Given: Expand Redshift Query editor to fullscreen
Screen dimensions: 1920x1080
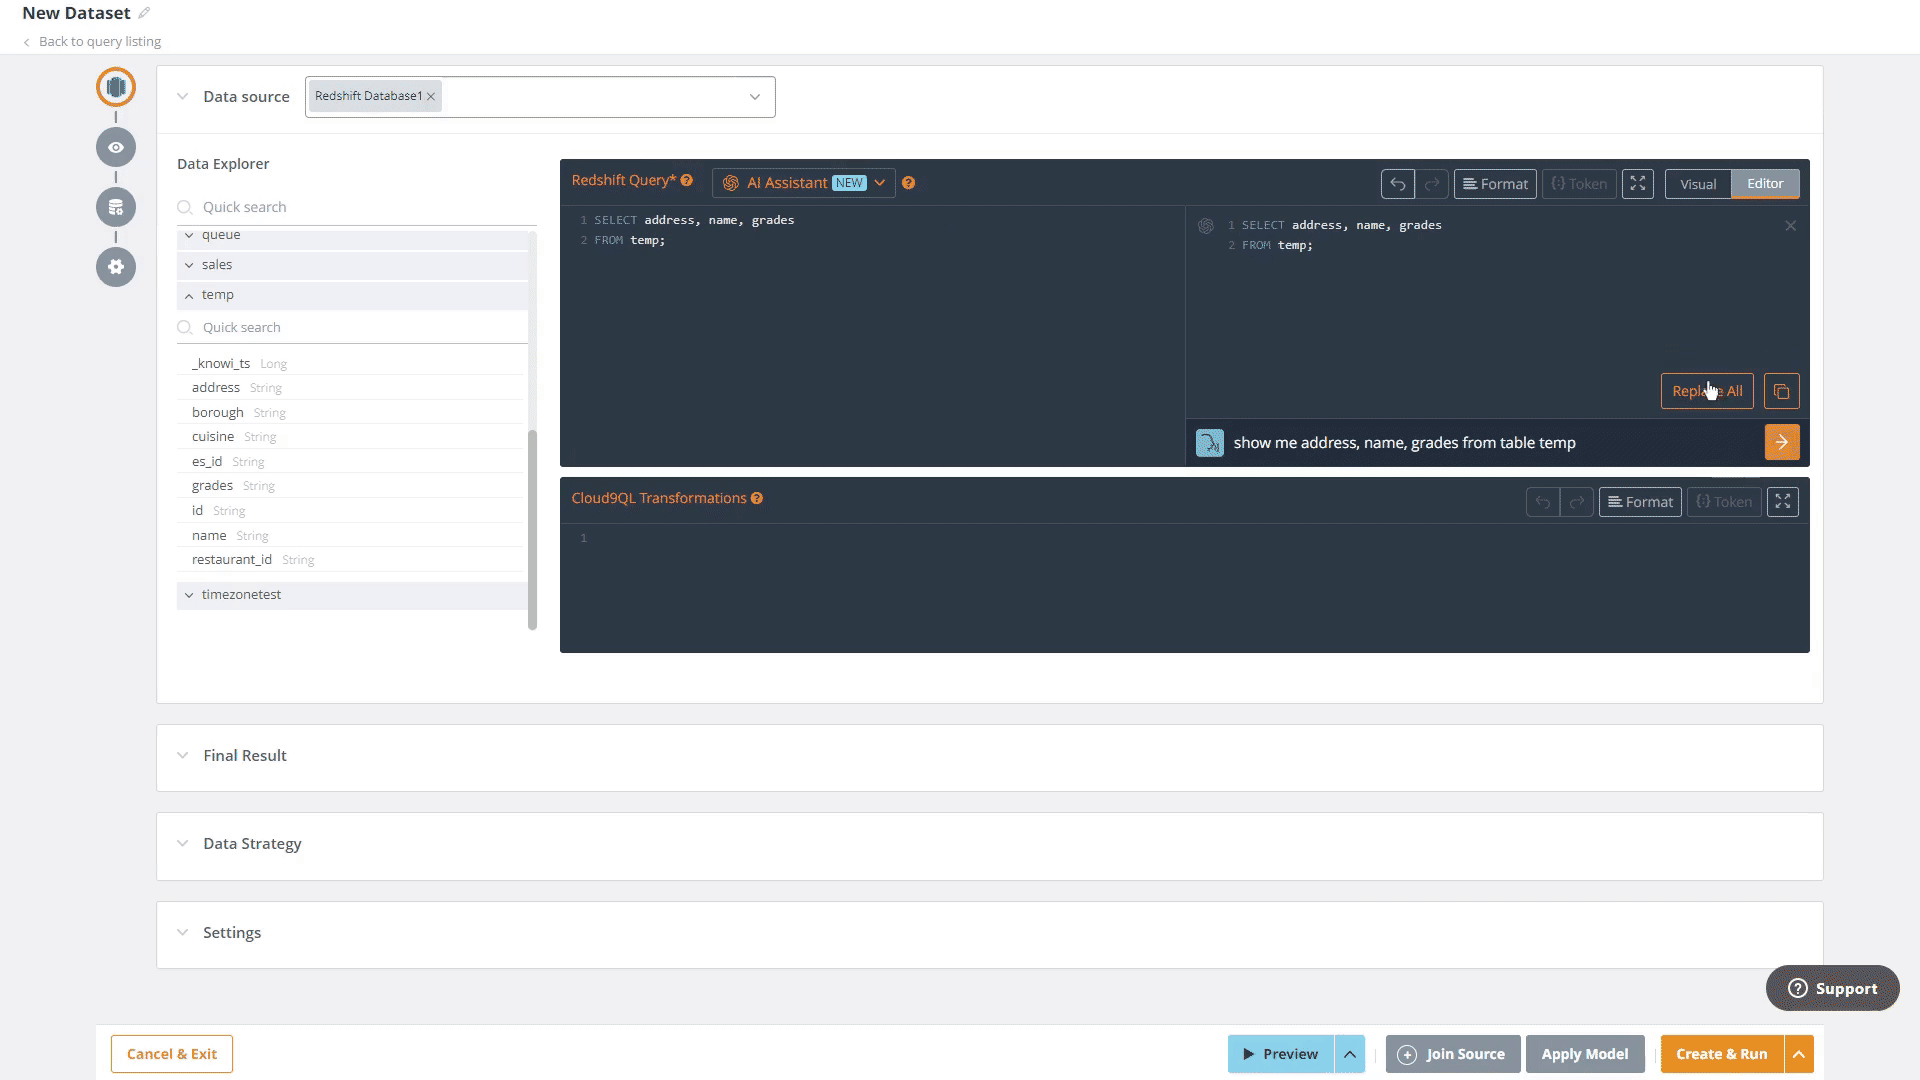Looking at the screenshot, I should (x=1637, y=184).
